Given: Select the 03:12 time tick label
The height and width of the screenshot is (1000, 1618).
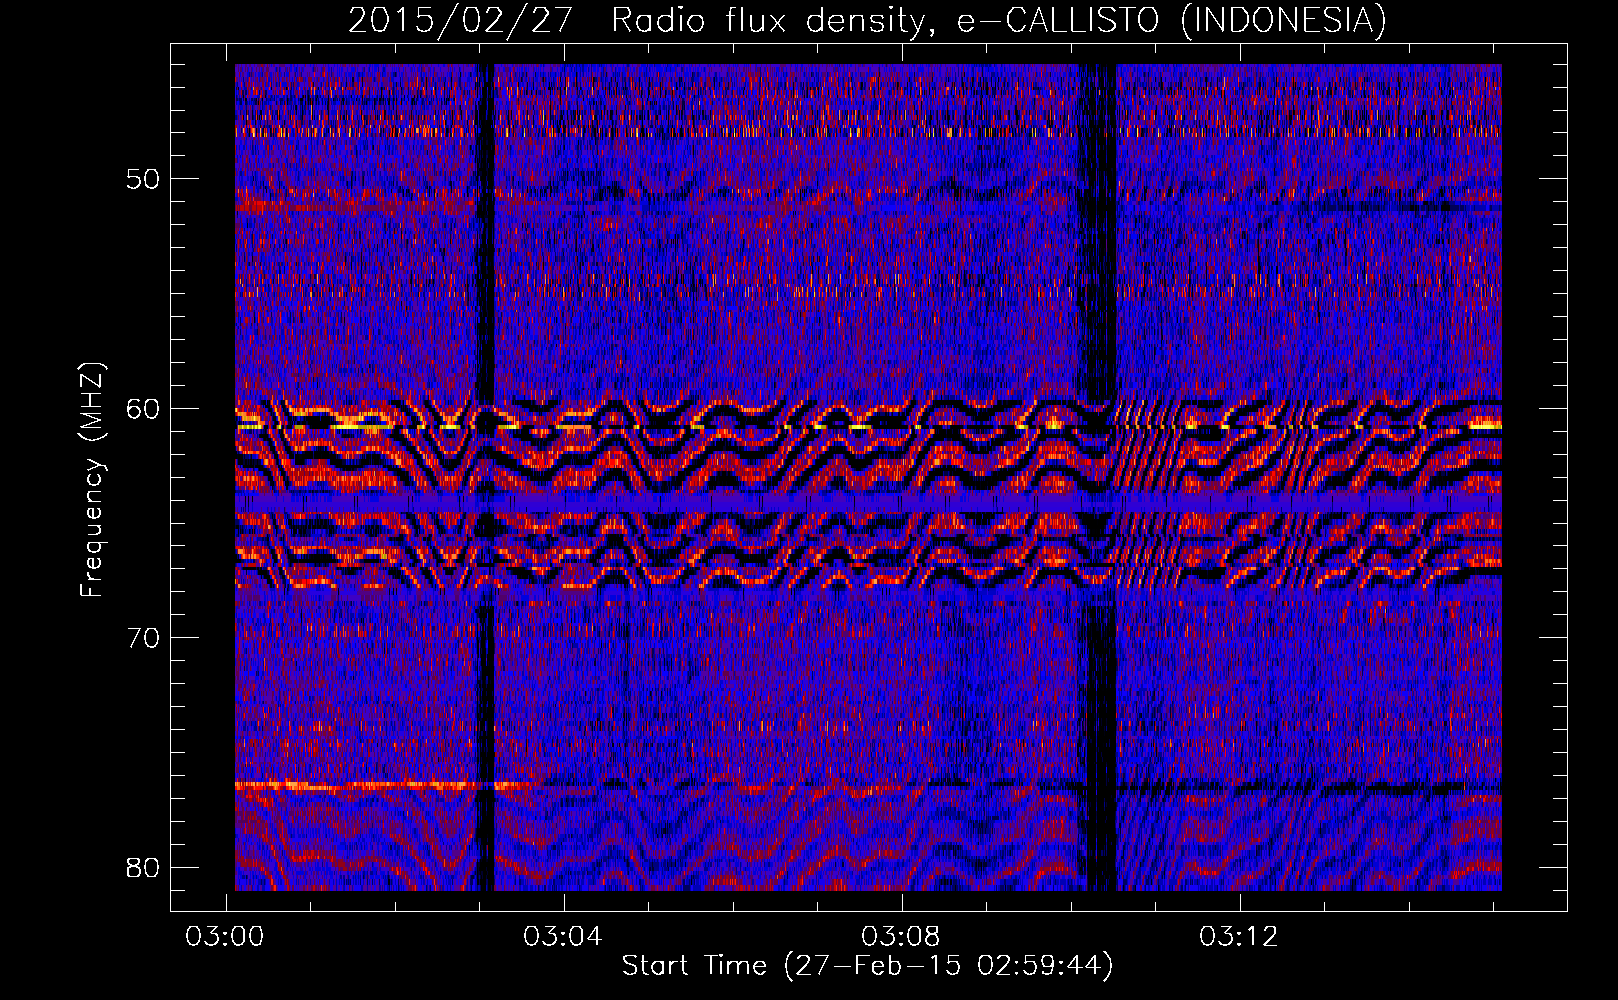Looking at the screenshot, I should pos(1240,936).
